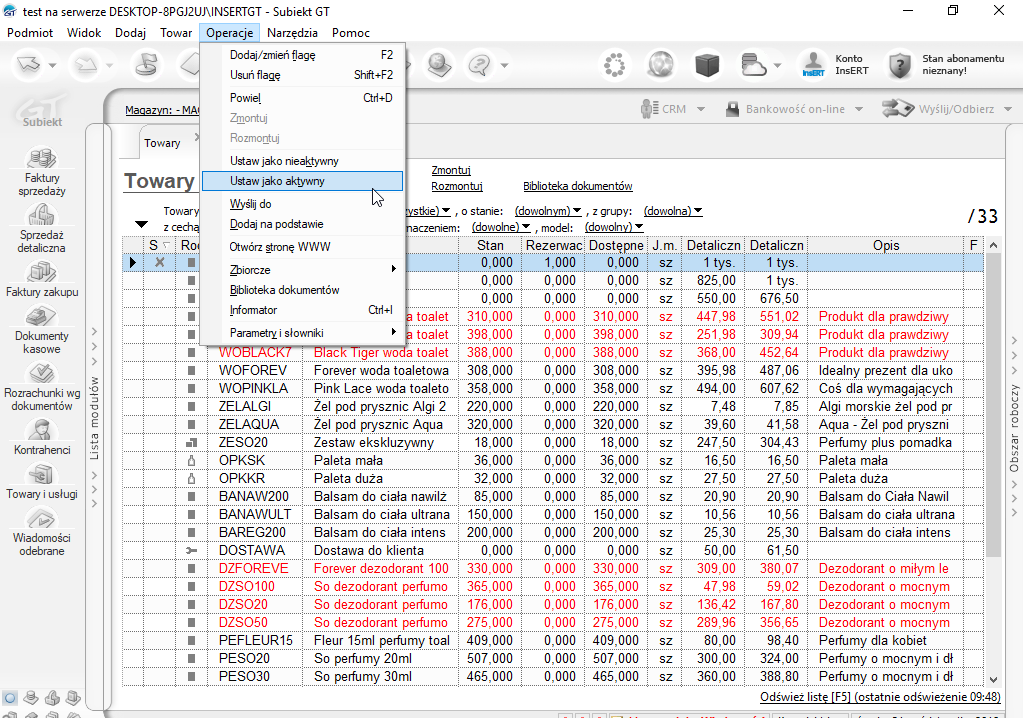
Task: Click the subscription status shield icon
Action: [900, 65]
